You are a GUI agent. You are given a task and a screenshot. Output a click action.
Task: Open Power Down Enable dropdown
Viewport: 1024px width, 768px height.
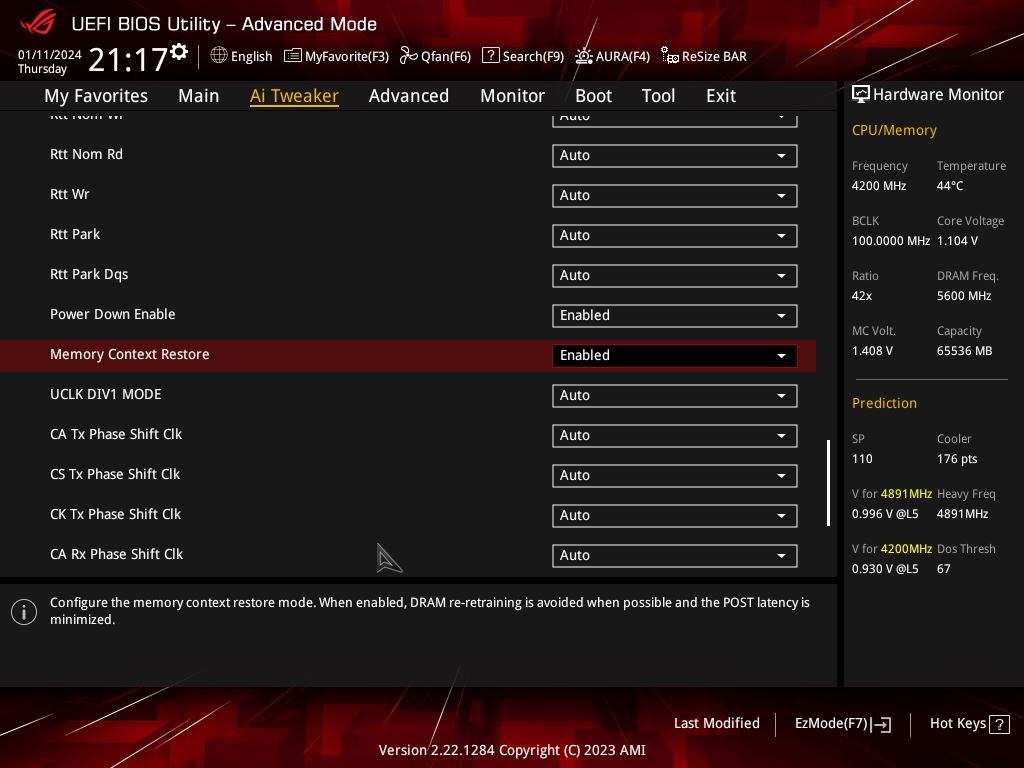pyautogui.click(x=674, y=315)
